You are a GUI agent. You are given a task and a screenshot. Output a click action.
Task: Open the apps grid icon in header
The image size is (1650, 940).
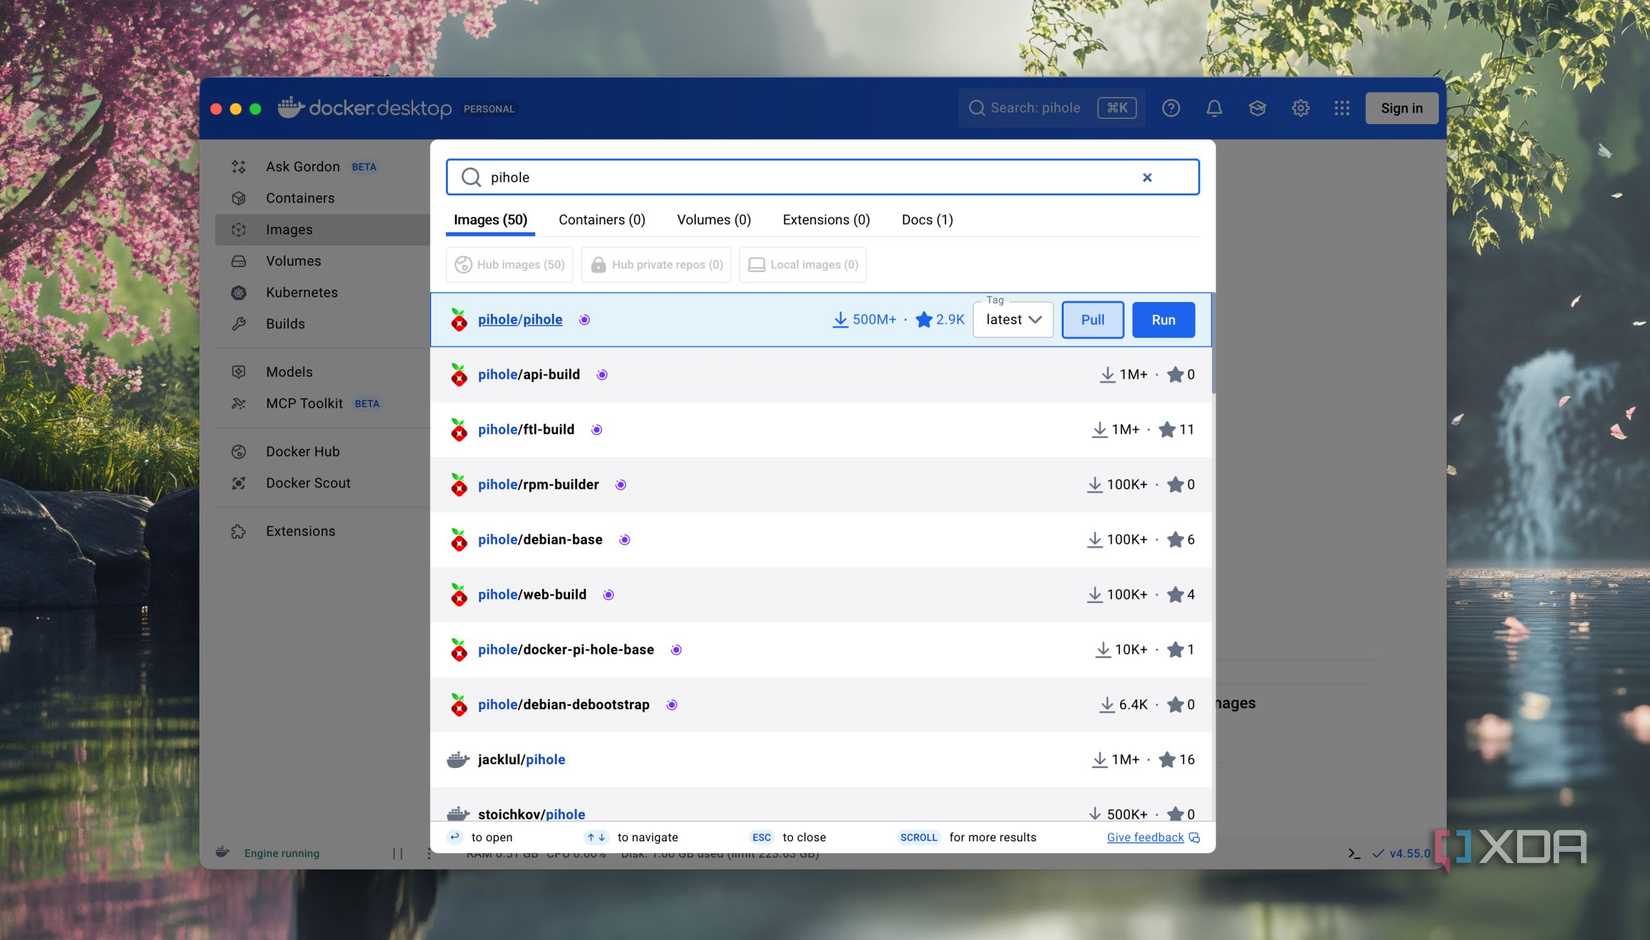click(x=1342, y=108)
